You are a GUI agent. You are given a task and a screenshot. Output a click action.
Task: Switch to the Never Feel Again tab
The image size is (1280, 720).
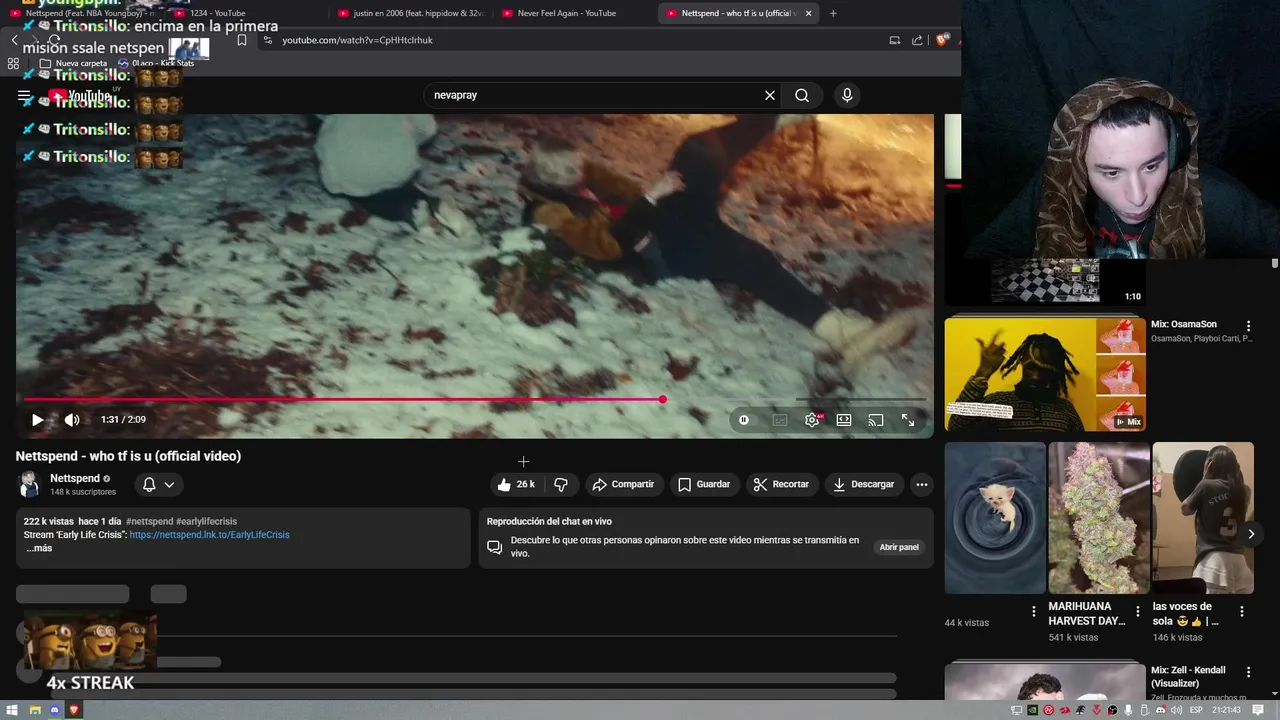(575, 13)
